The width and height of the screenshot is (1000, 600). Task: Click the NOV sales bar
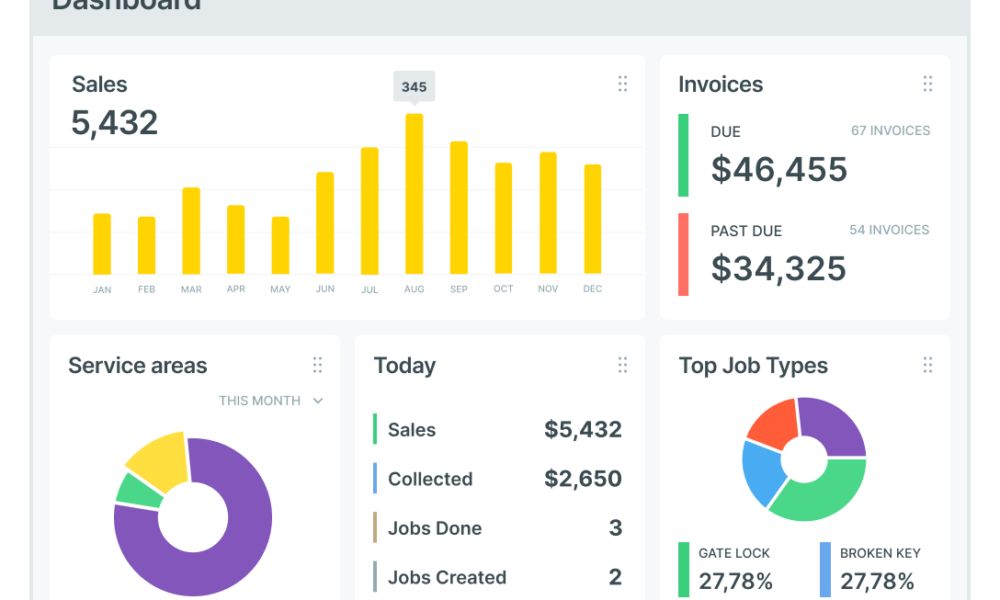tap(548, 213)
